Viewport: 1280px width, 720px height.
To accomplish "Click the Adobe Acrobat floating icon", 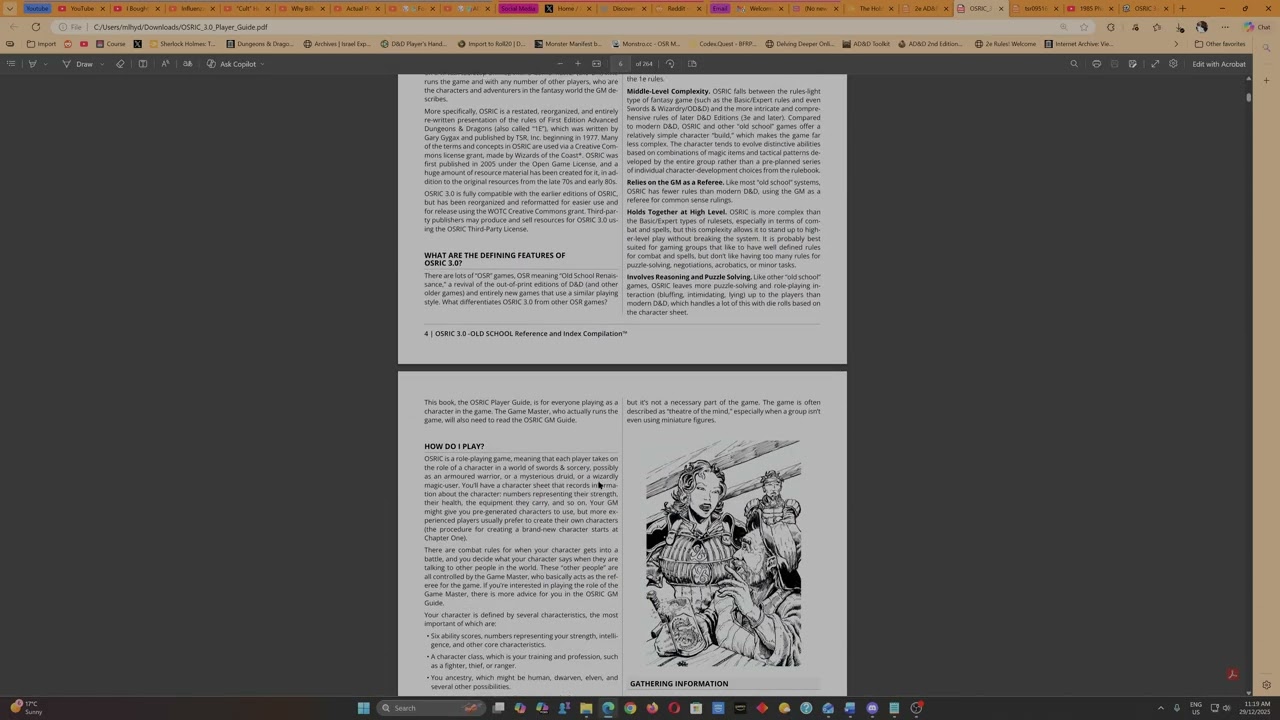I will [1232, 675].
